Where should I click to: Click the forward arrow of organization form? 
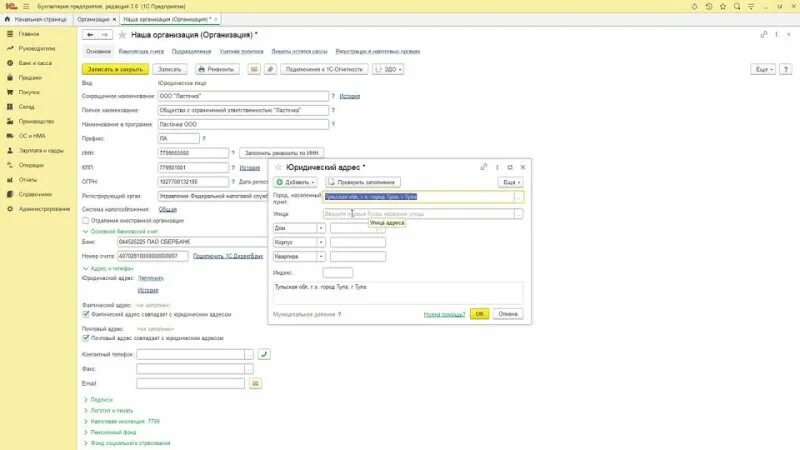click(105, 35)
